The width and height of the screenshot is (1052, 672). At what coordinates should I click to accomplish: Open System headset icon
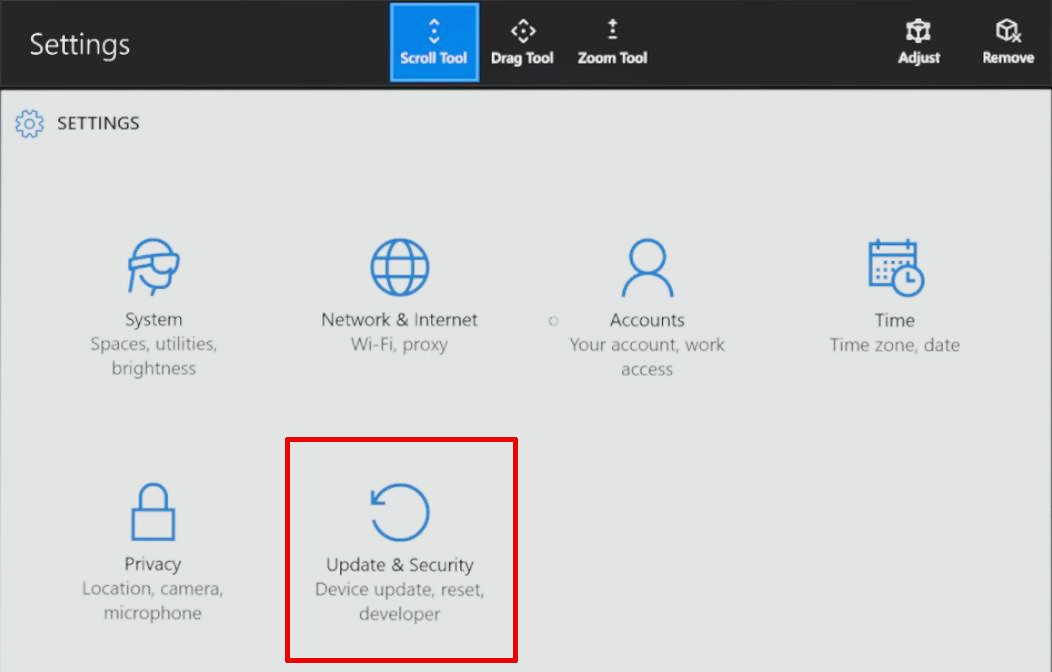(153, 266)
